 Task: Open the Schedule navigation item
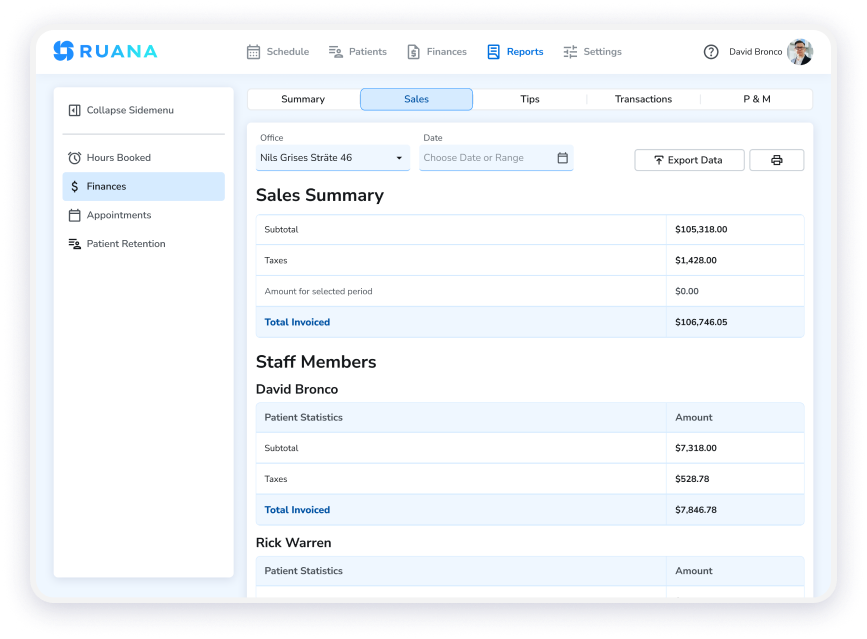click(x=278, y=52)
